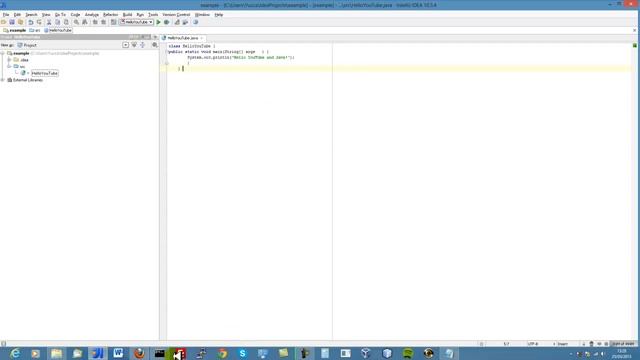Open the Edit menu
The image size is (640, 360).
point(17,15)
